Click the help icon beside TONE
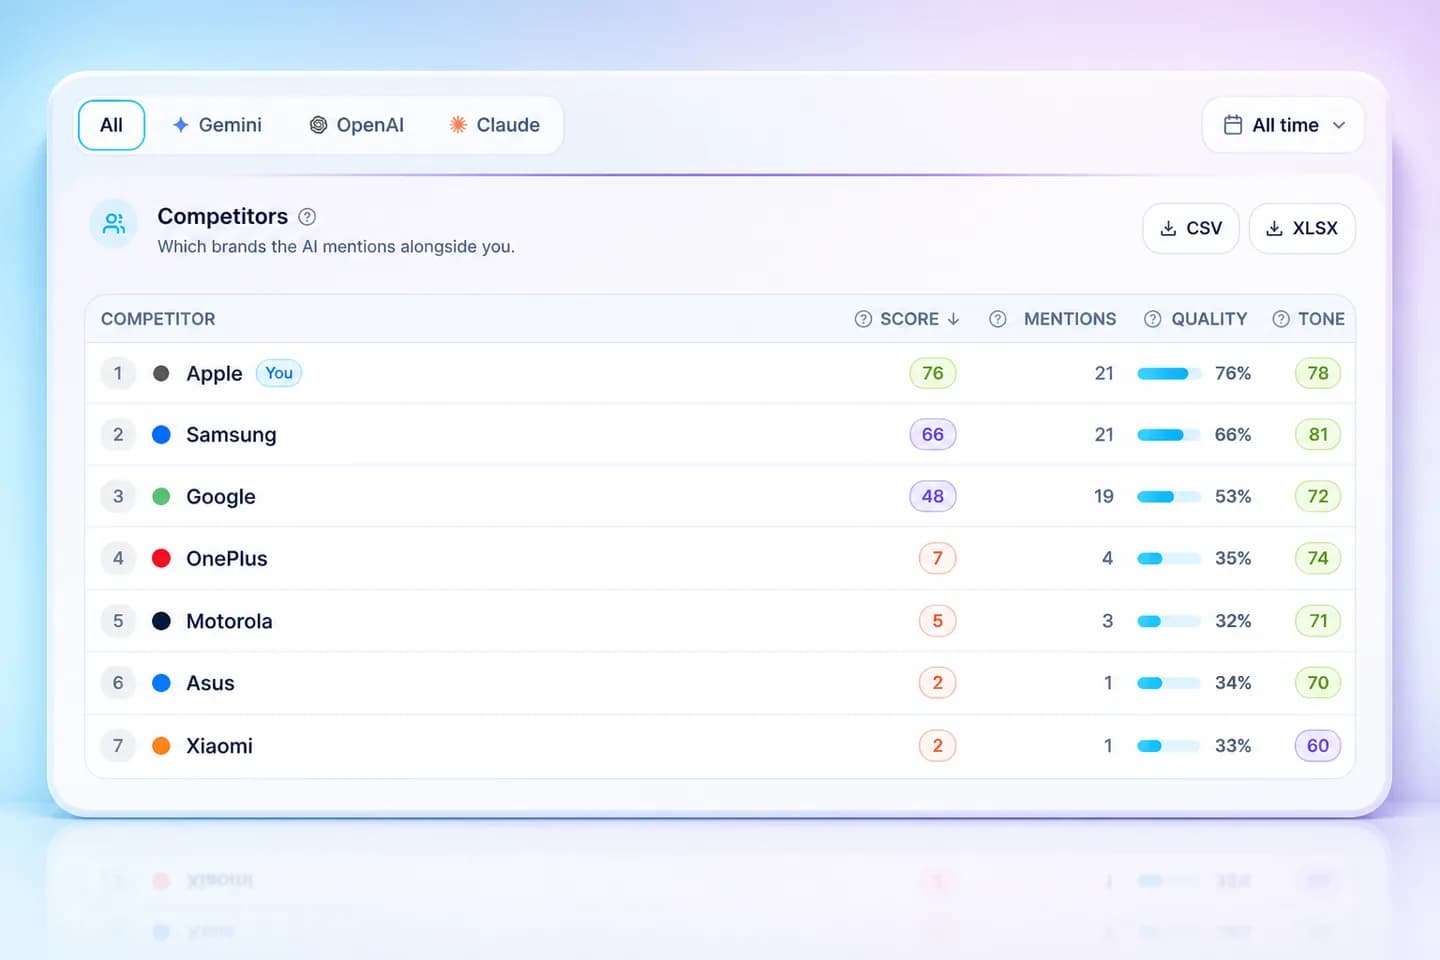Screen dimensions: 1440x960 1280,319
